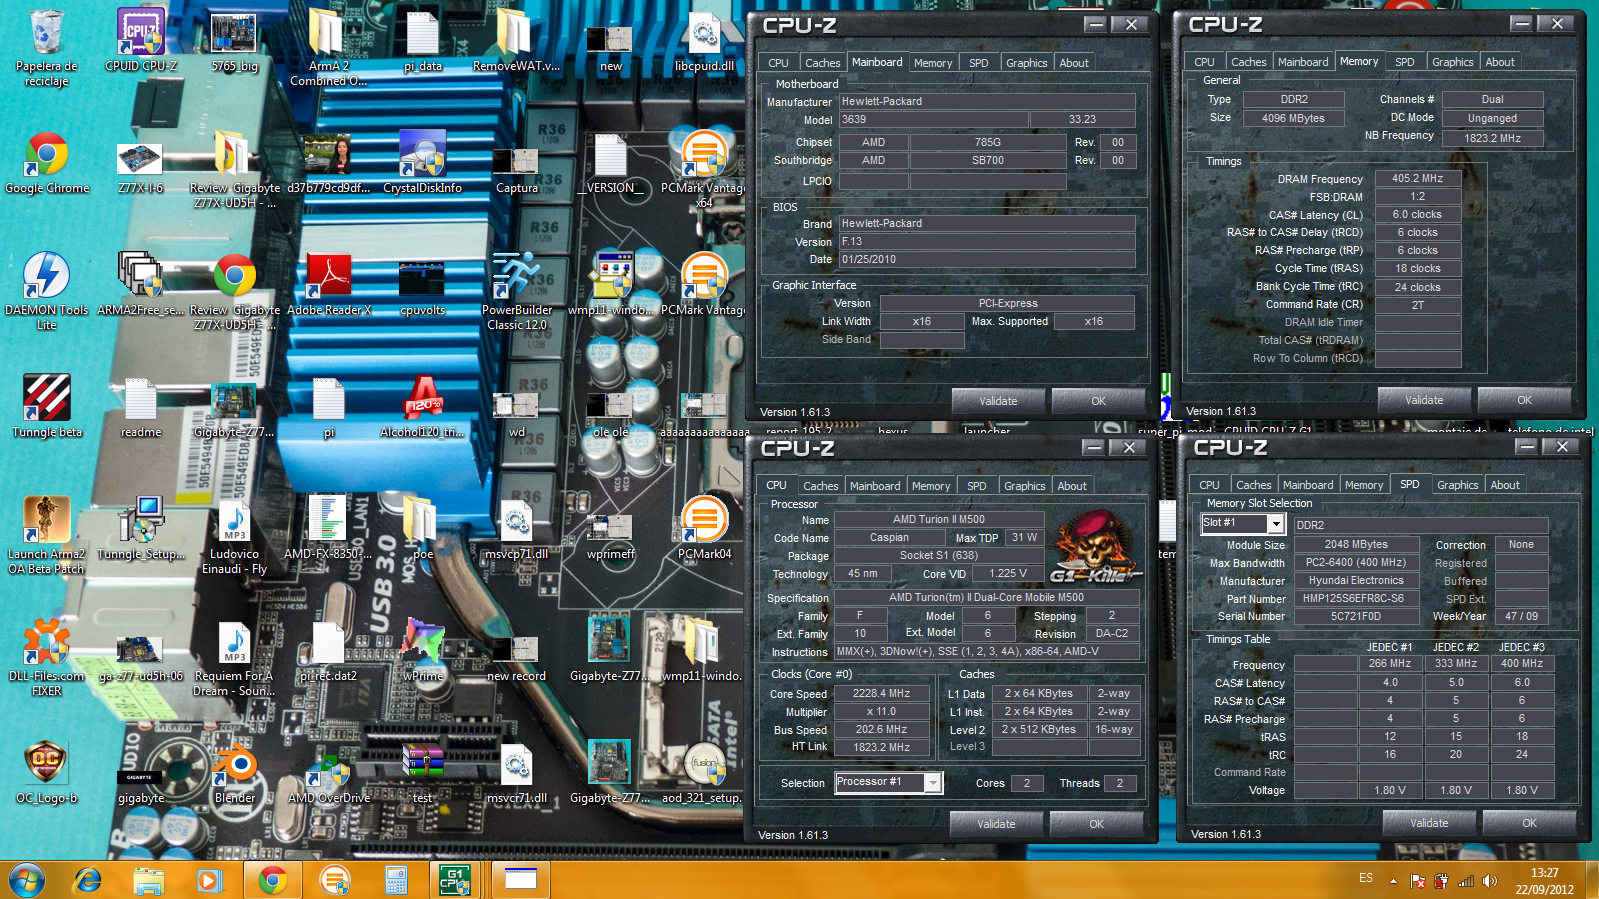This screenshot has height=899, width=1599.
Task: Switch to Chrome in the taskbar
Action: pos(272,880)
